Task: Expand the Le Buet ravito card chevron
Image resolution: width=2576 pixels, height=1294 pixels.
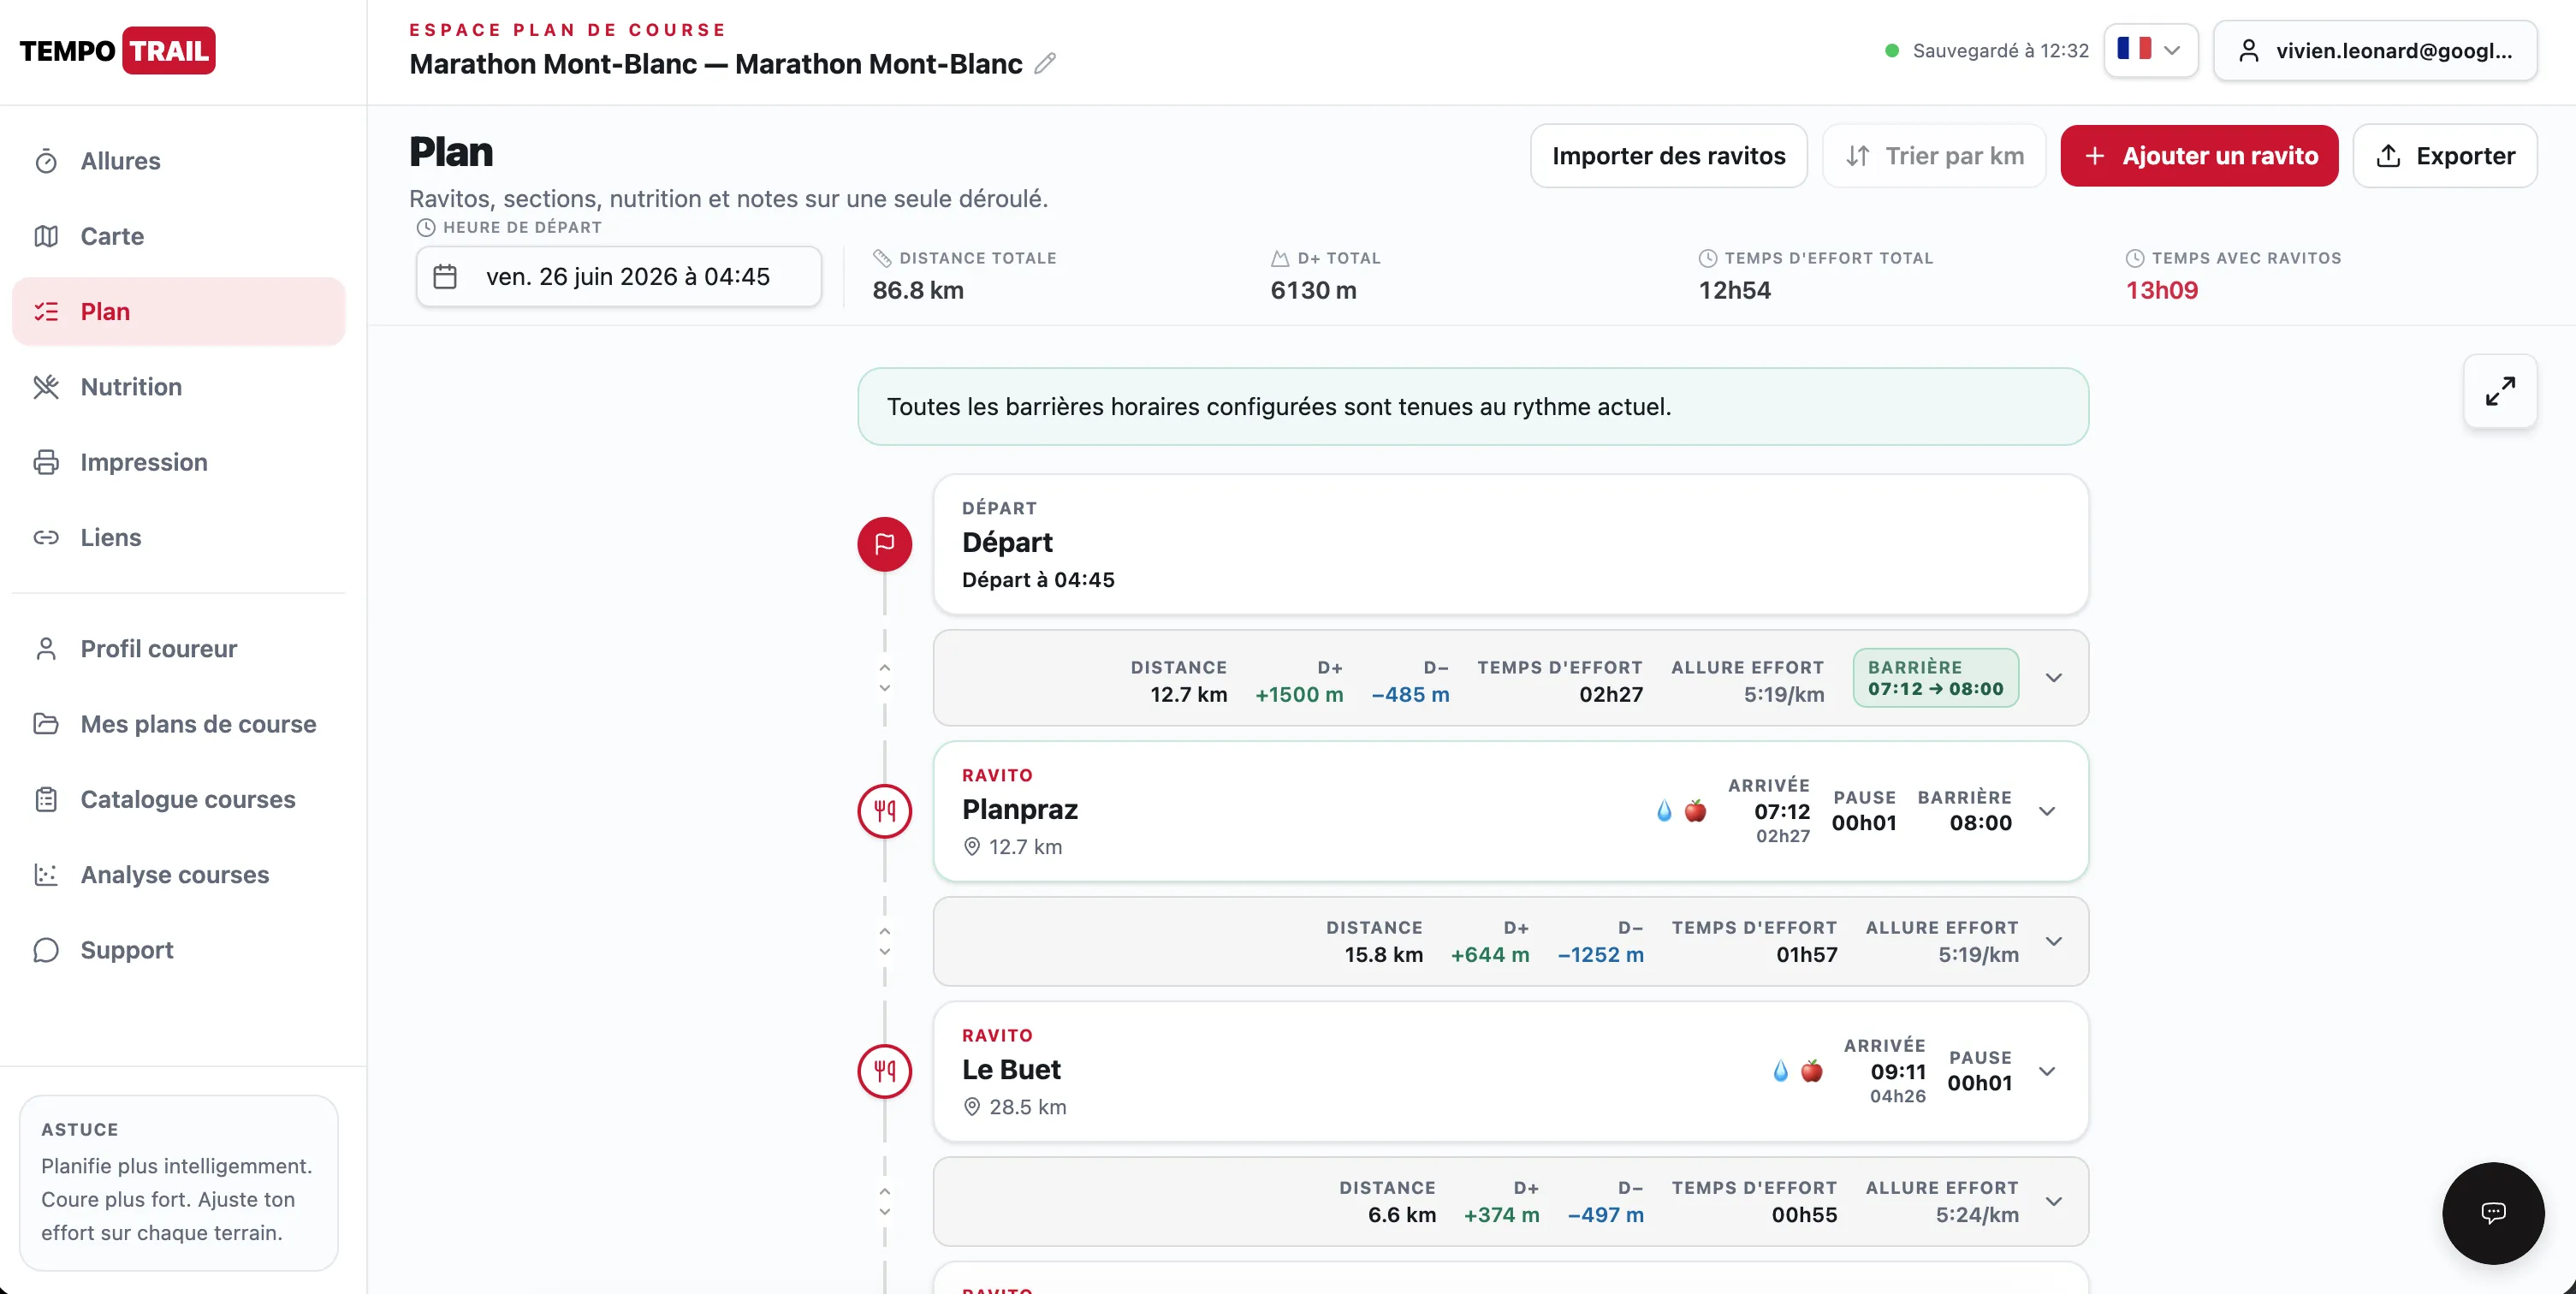Action: [x=2047, y=1071]
